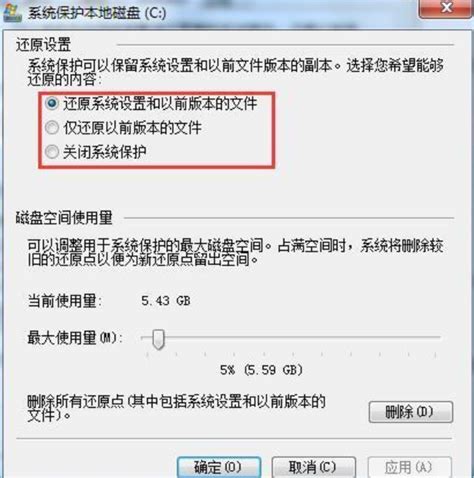Click the 磁盘空间使用量 section header
Viewport: 474px width, 478px height.
pyautogui.click(x=64, y=218)
